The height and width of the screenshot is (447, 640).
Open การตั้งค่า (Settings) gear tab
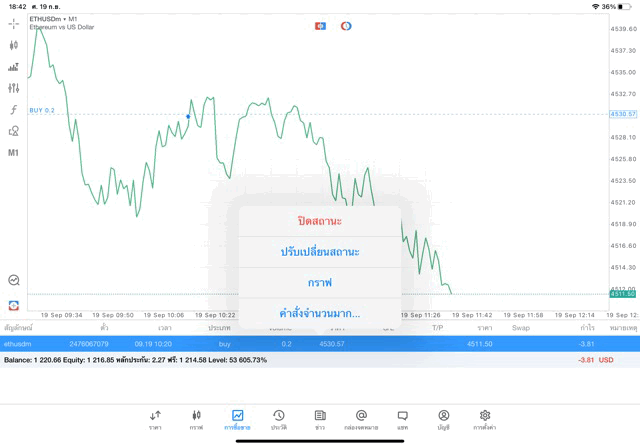coord(485,419)
